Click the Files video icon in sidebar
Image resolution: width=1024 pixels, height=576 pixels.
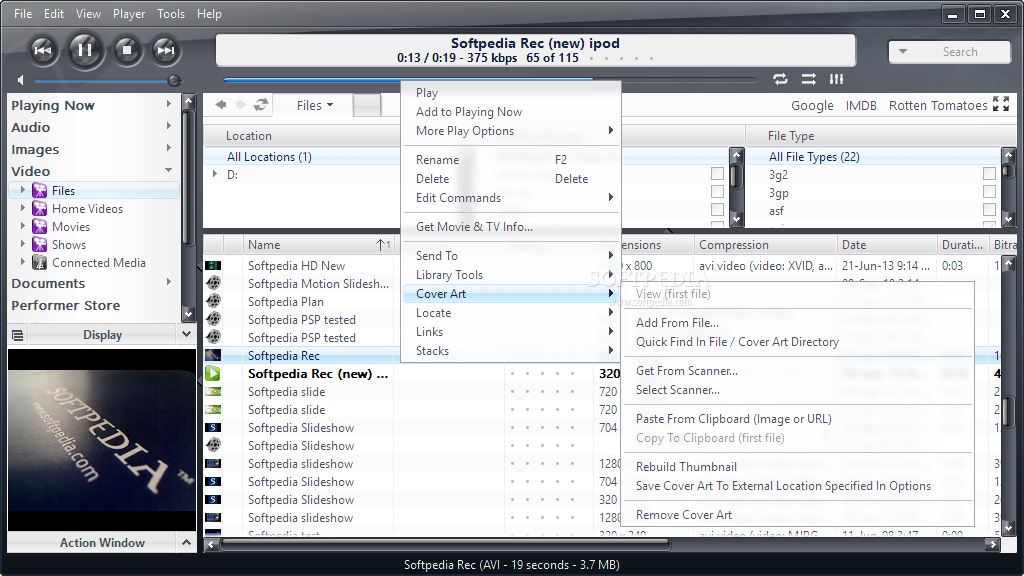click(40, 191)
